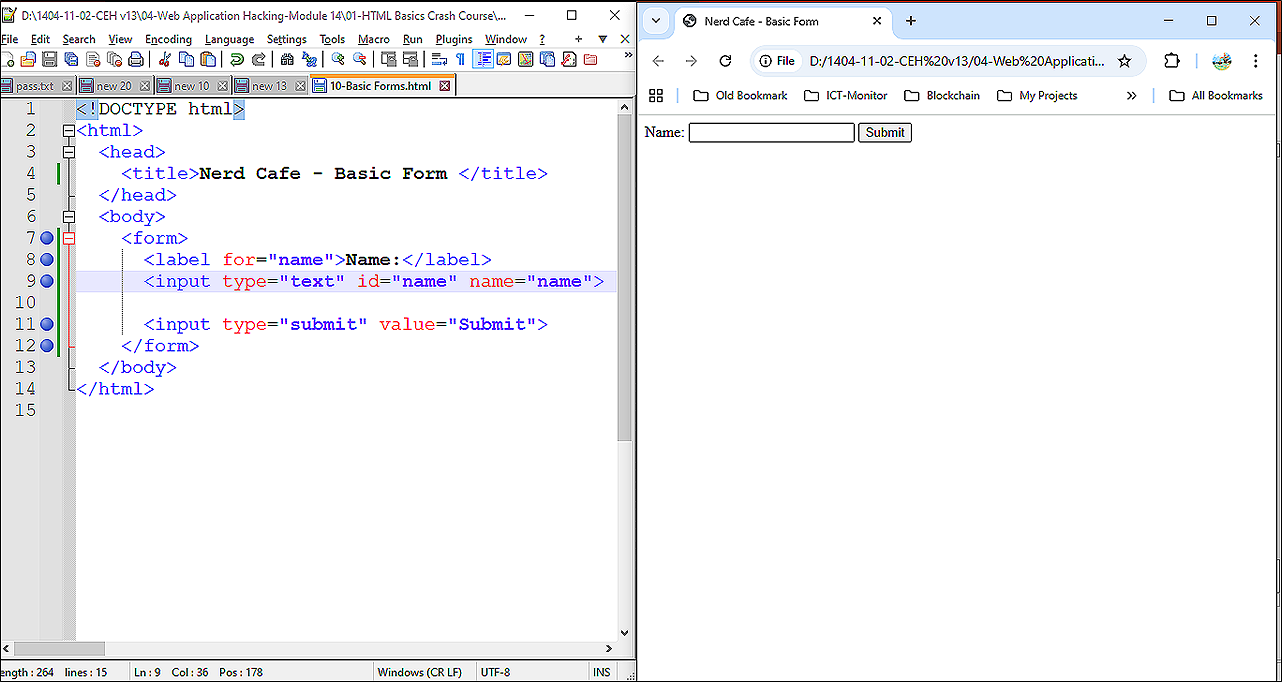Click the Cut scissors icon
Screen dimensions: 1282x682
pos(165,60)
